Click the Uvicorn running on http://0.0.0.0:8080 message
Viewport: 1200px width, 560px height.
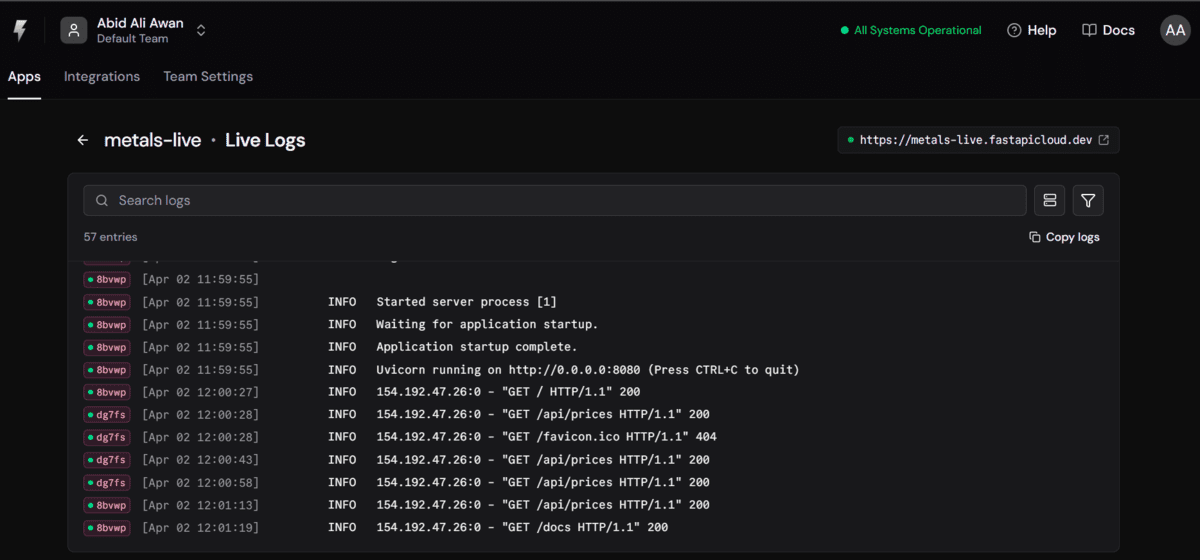pos(588,369)
